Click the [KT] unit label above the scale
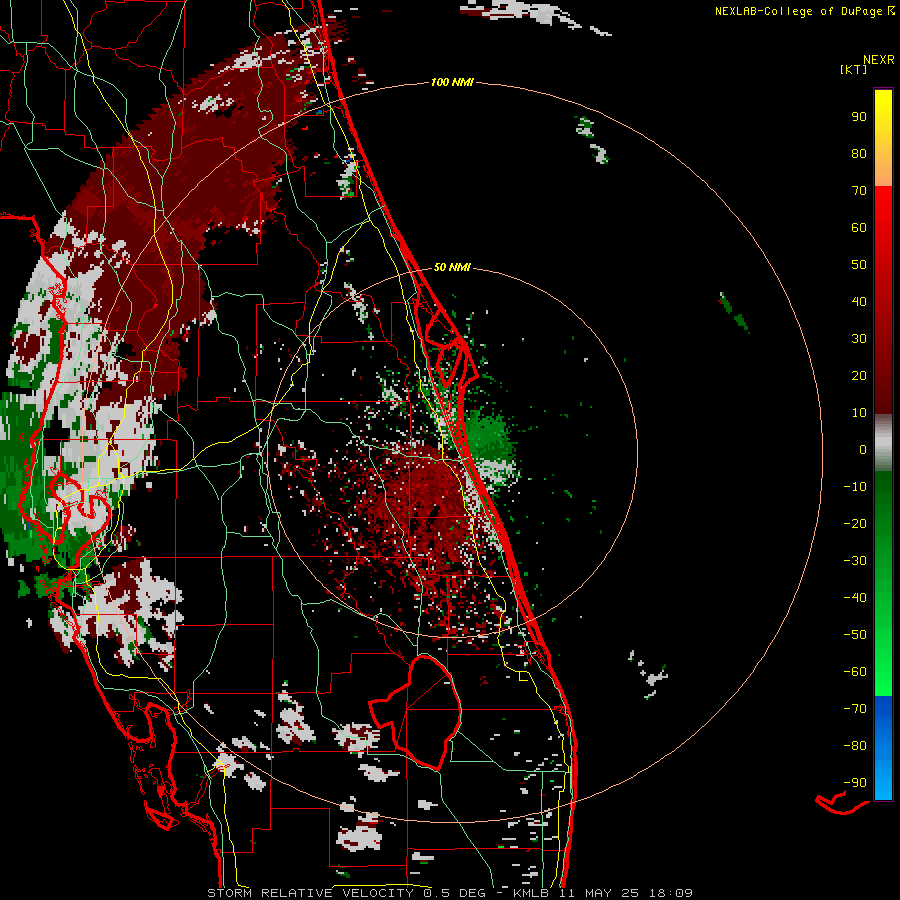900x900 pixels. (853, 69)
